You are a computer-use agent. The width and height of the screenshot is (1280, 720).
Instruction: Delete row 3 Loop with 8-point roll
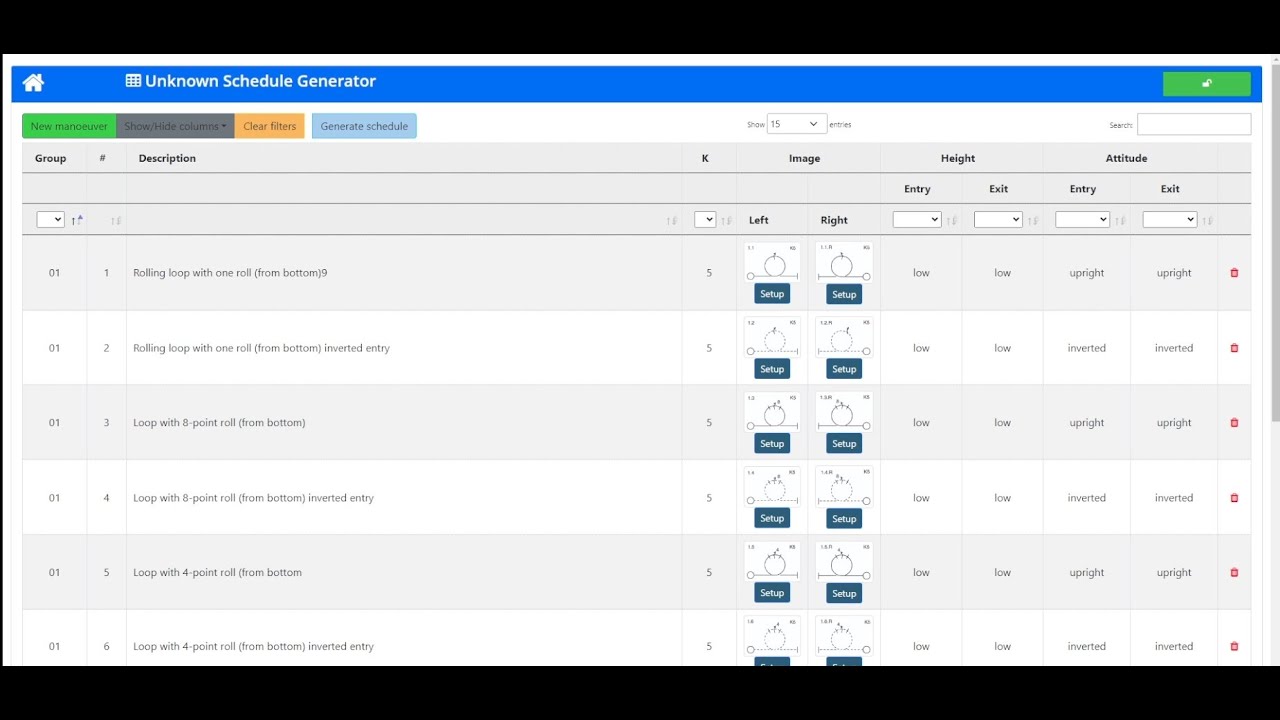(x=1234, y=423)
